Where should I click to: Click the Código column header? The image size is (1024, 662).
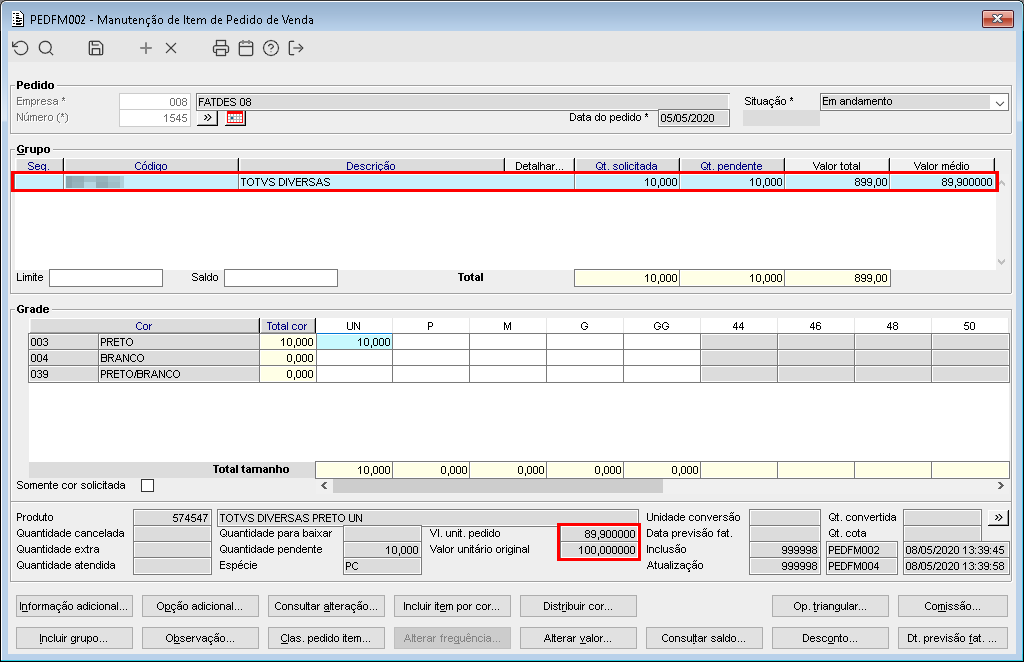point(151,166)
